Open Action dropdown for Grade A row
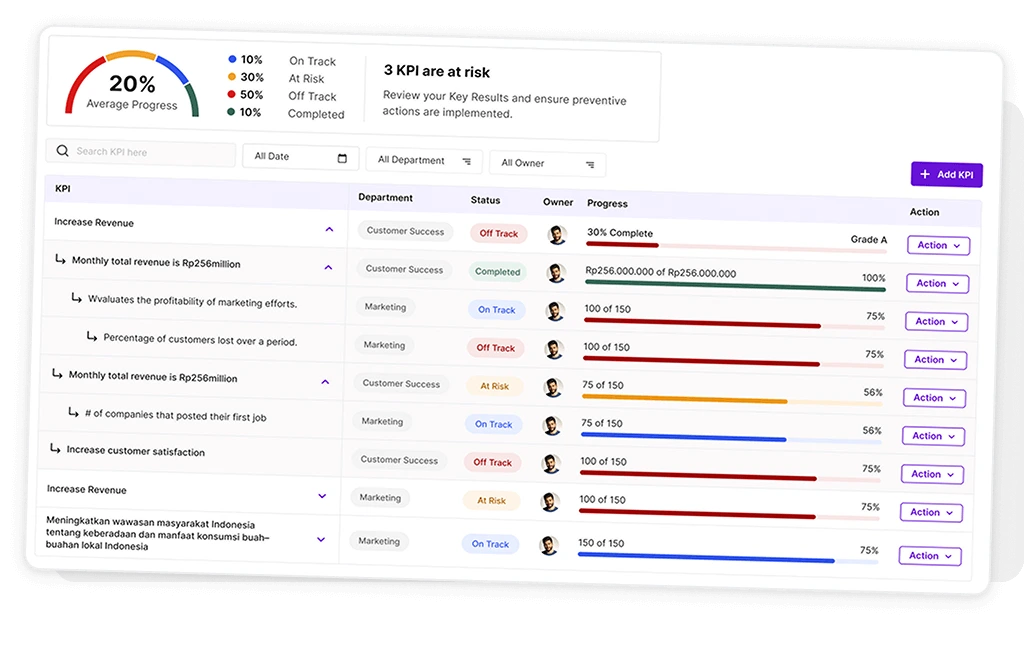The height and width of the screenshot is (658, 1029). pos(938,245)
